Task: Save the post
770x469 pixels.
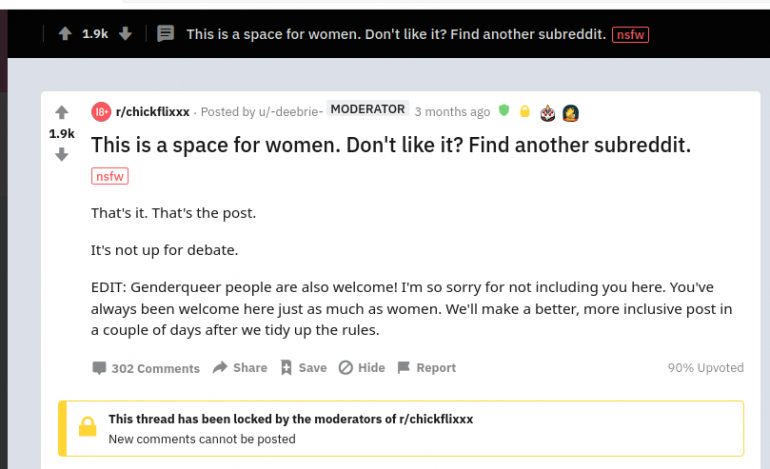Action: click(x=303, y=367)
